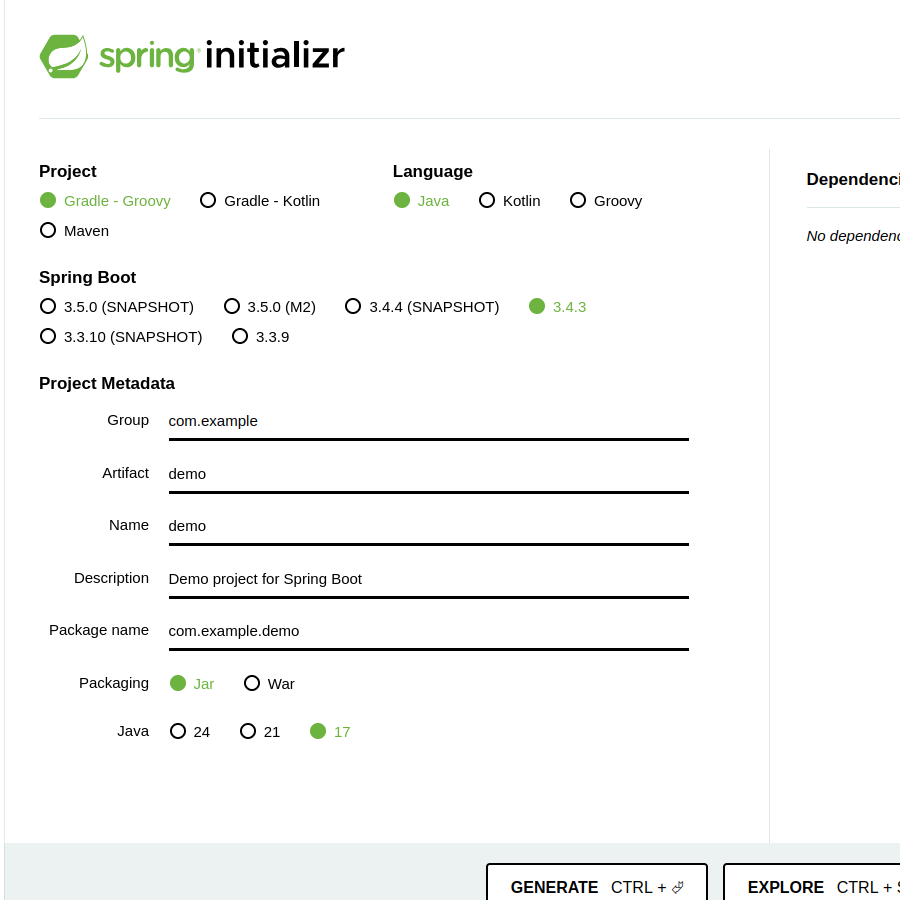Select Spring Boot version 3.4.3

557,307
